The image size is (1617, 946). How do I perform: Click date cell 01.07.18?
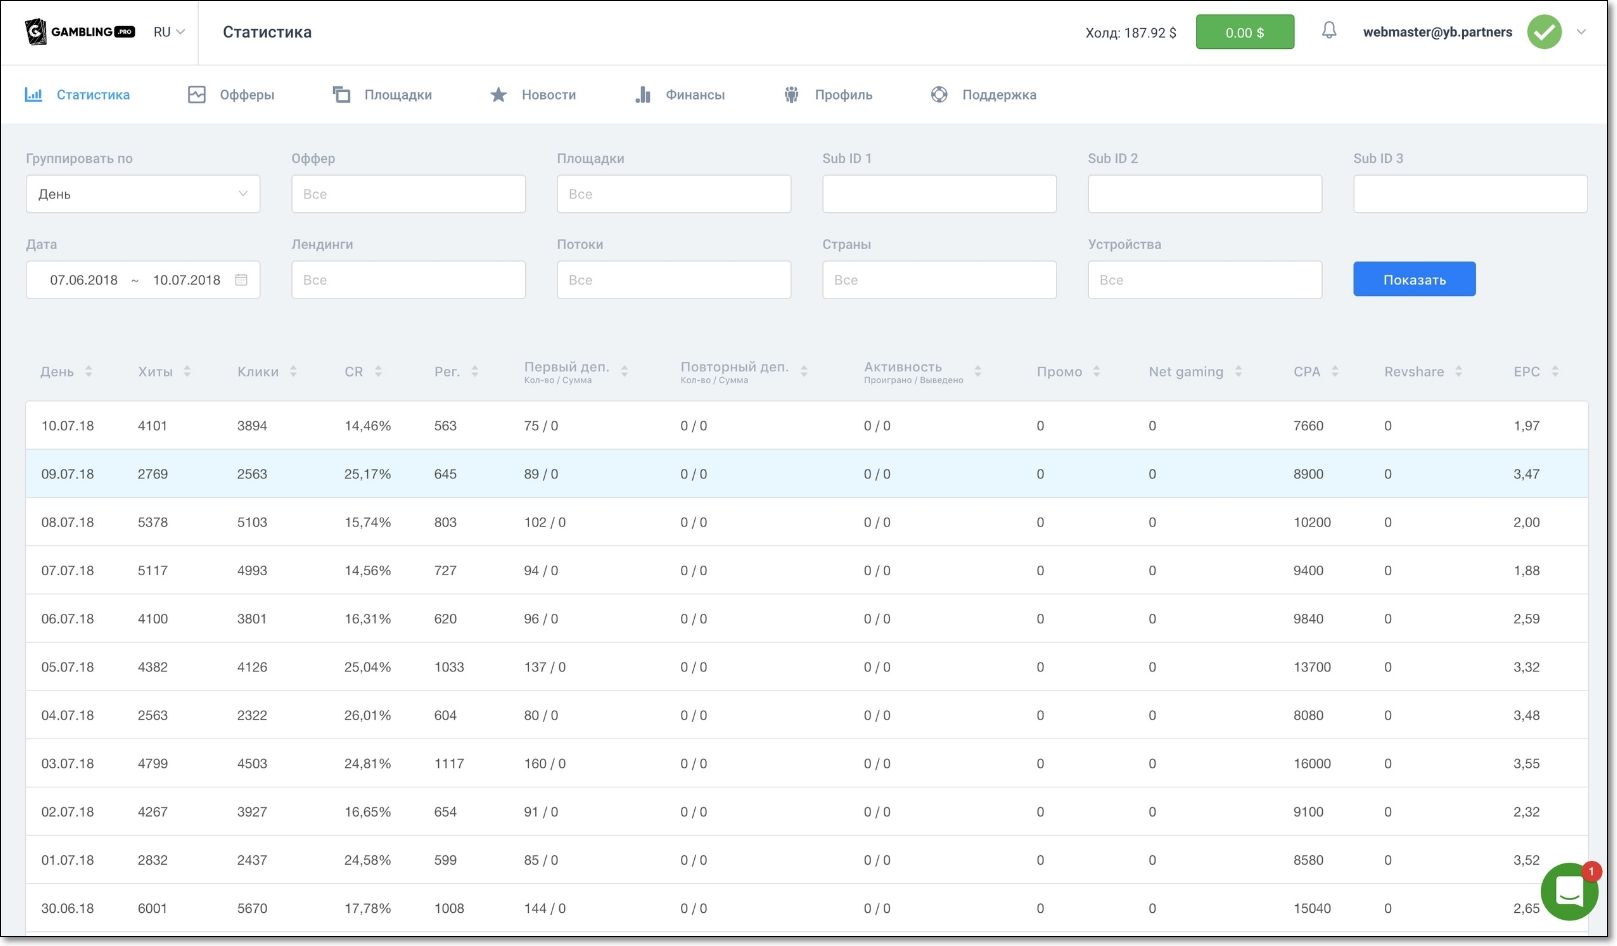pyautogui.click(x=67, y=860)
